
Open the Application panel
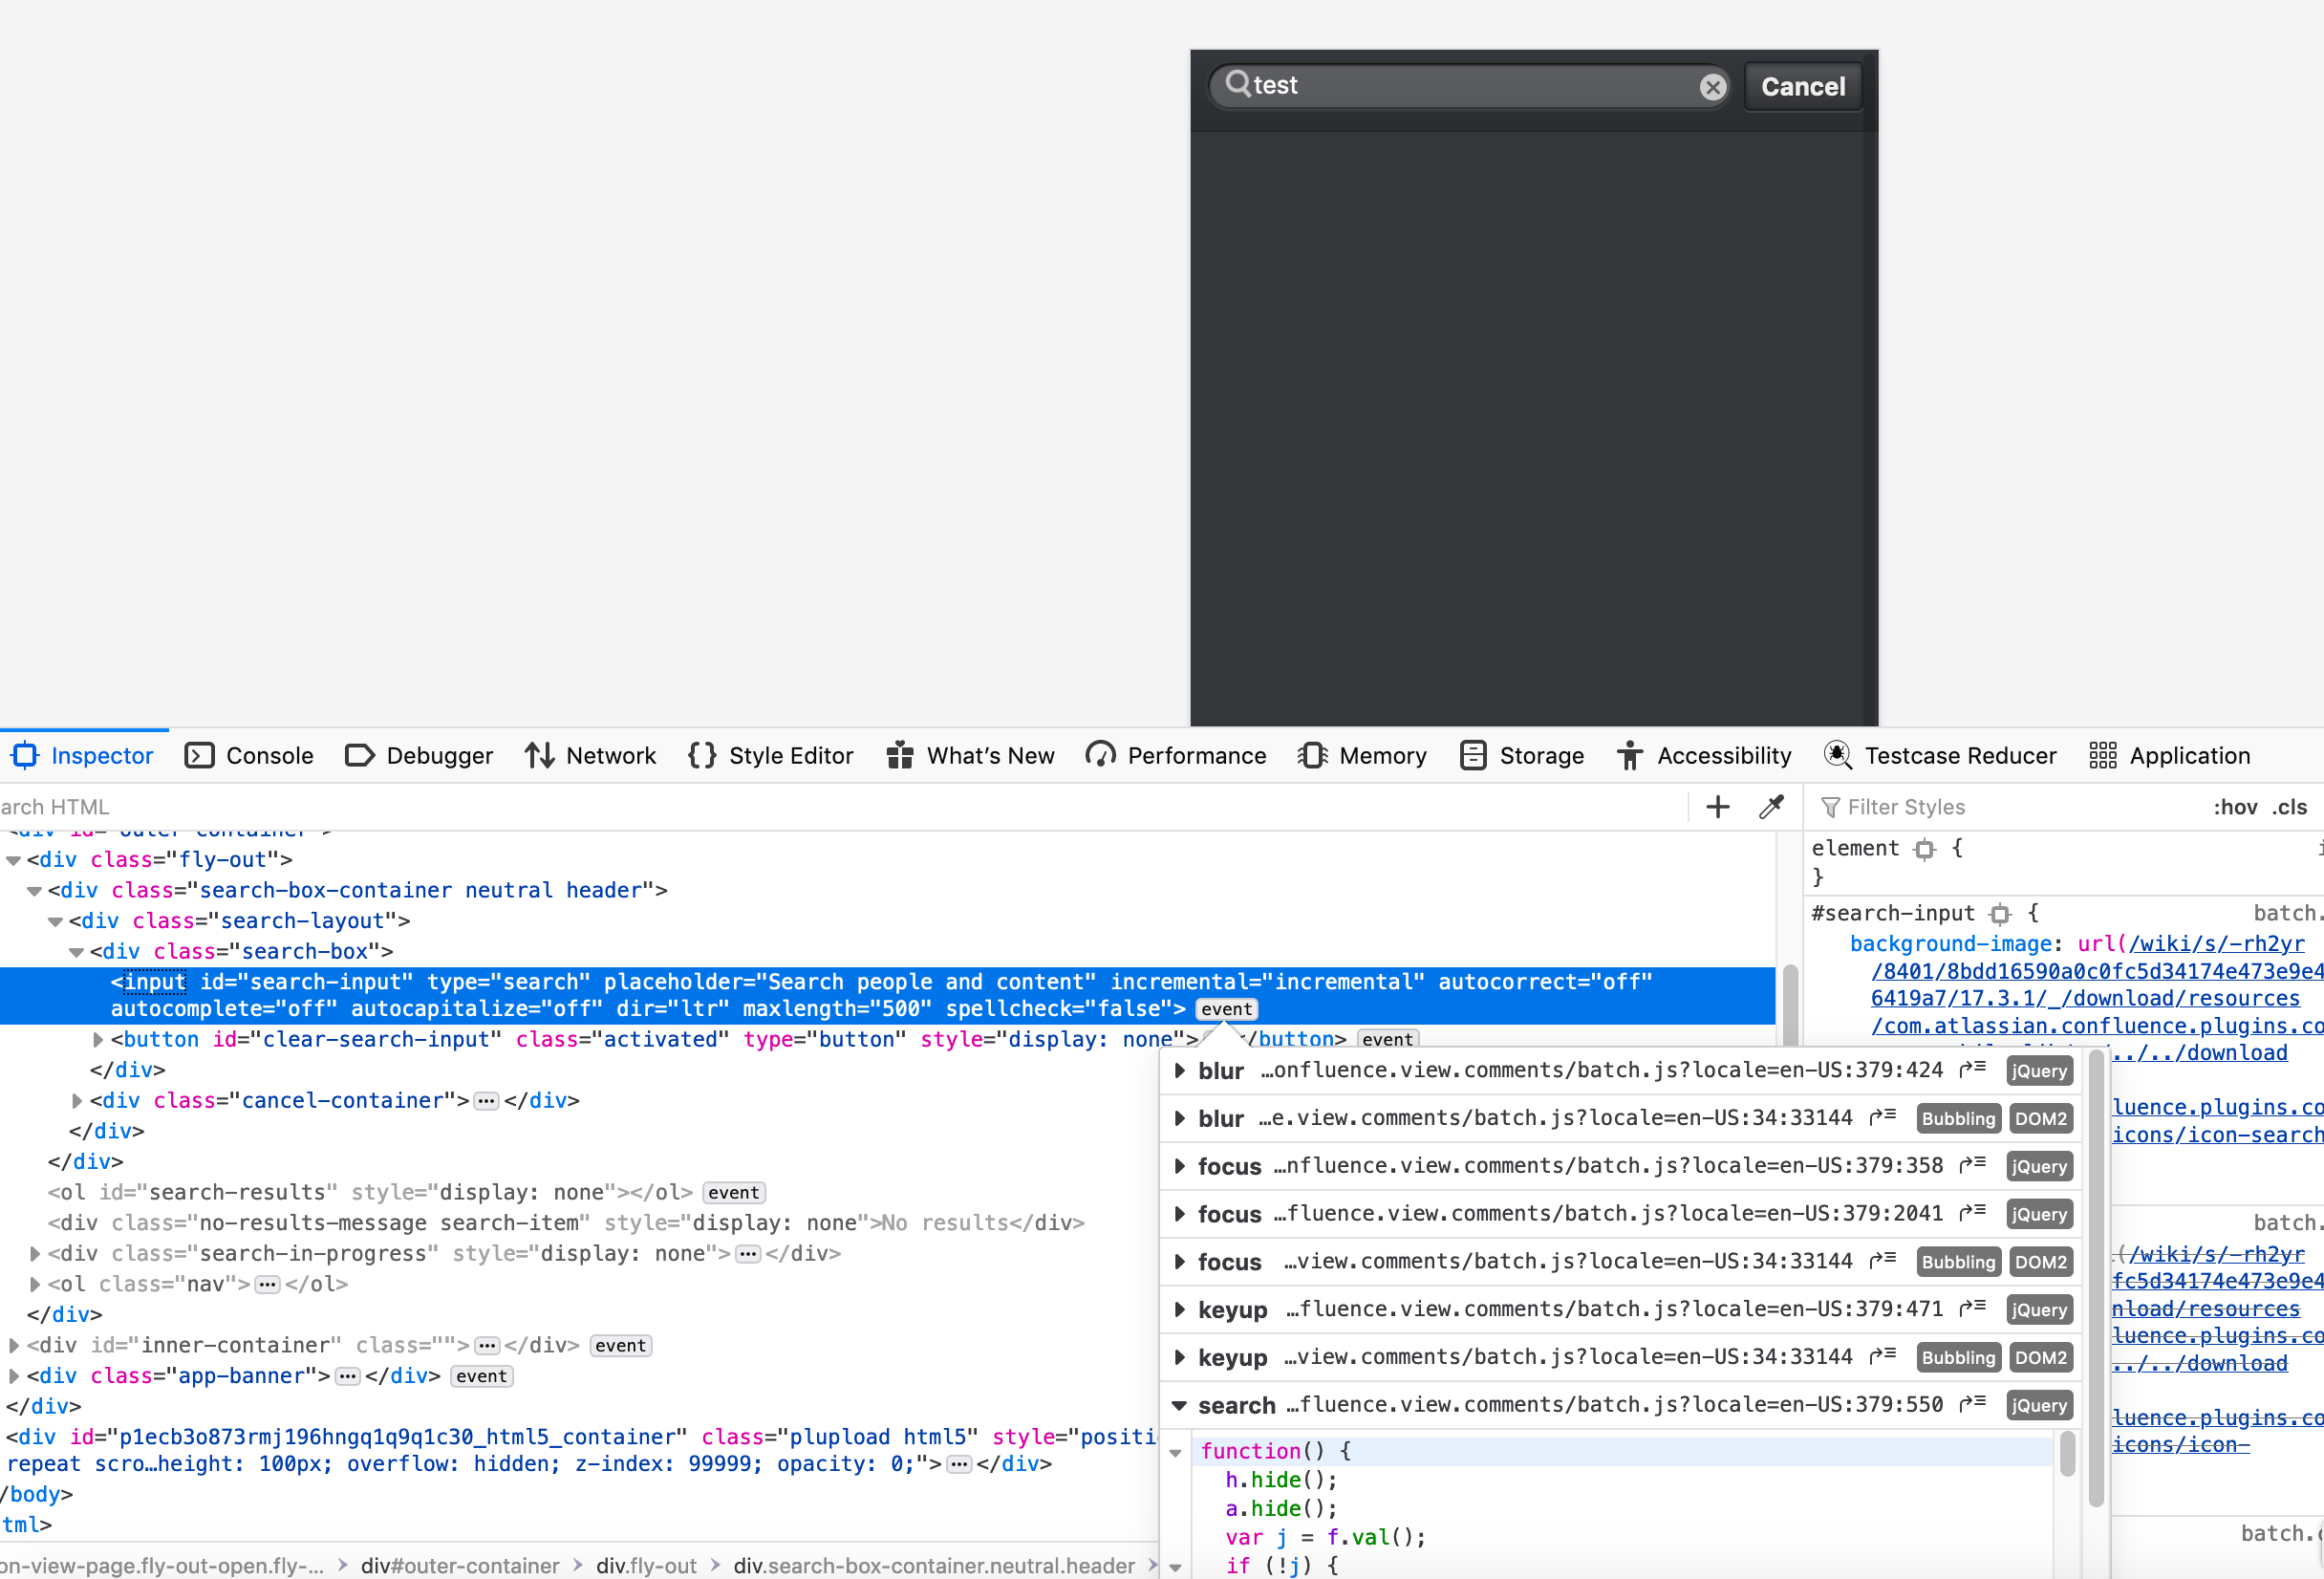(2190, 756)
